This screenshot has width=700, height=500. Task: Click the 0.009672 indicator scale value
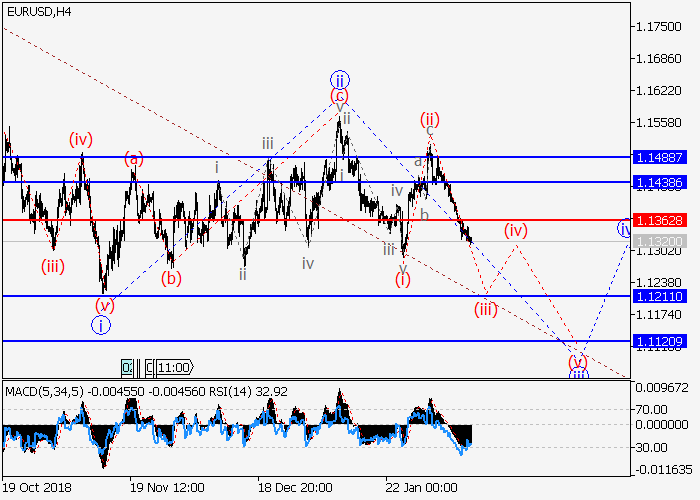[661, 388]
